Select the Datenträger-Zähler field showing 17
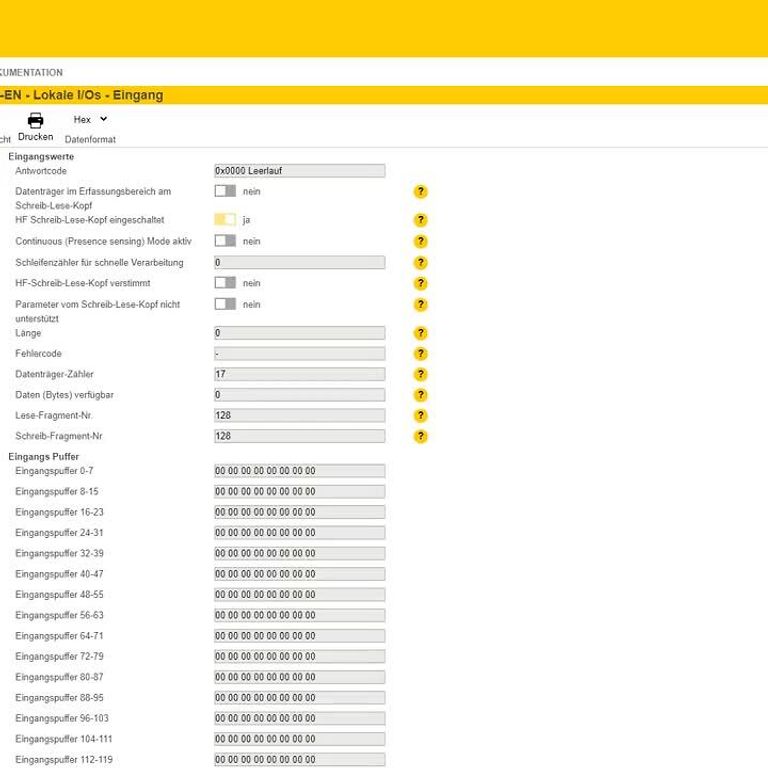Viewport: 768px width, 768px height. (x=299, y=374)
